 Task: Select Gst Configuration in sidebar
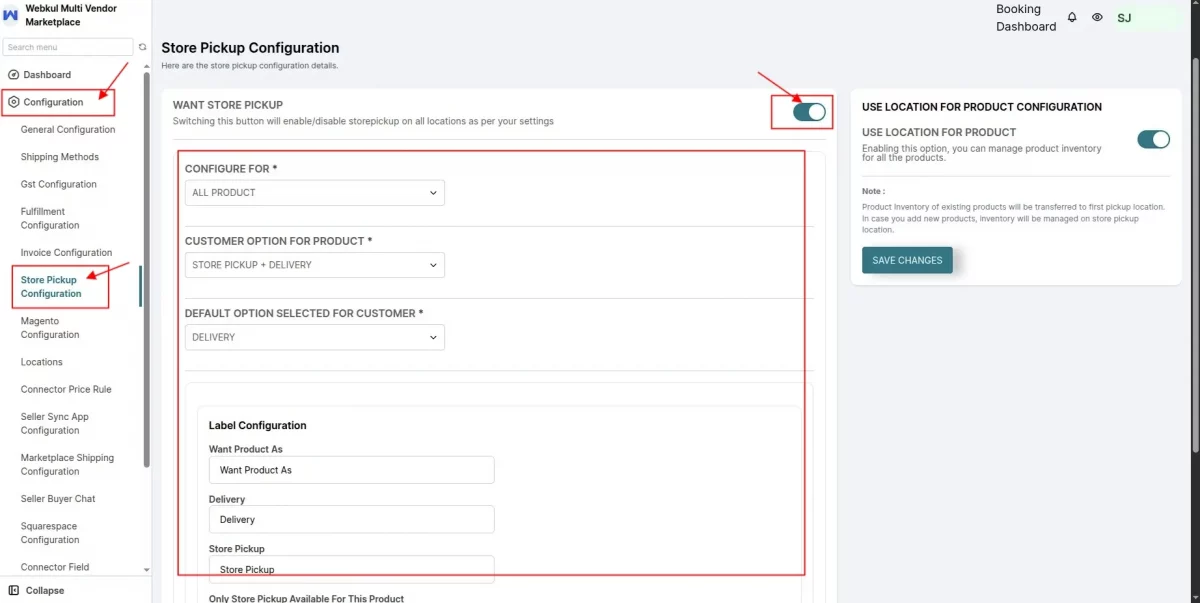point(59,184)
